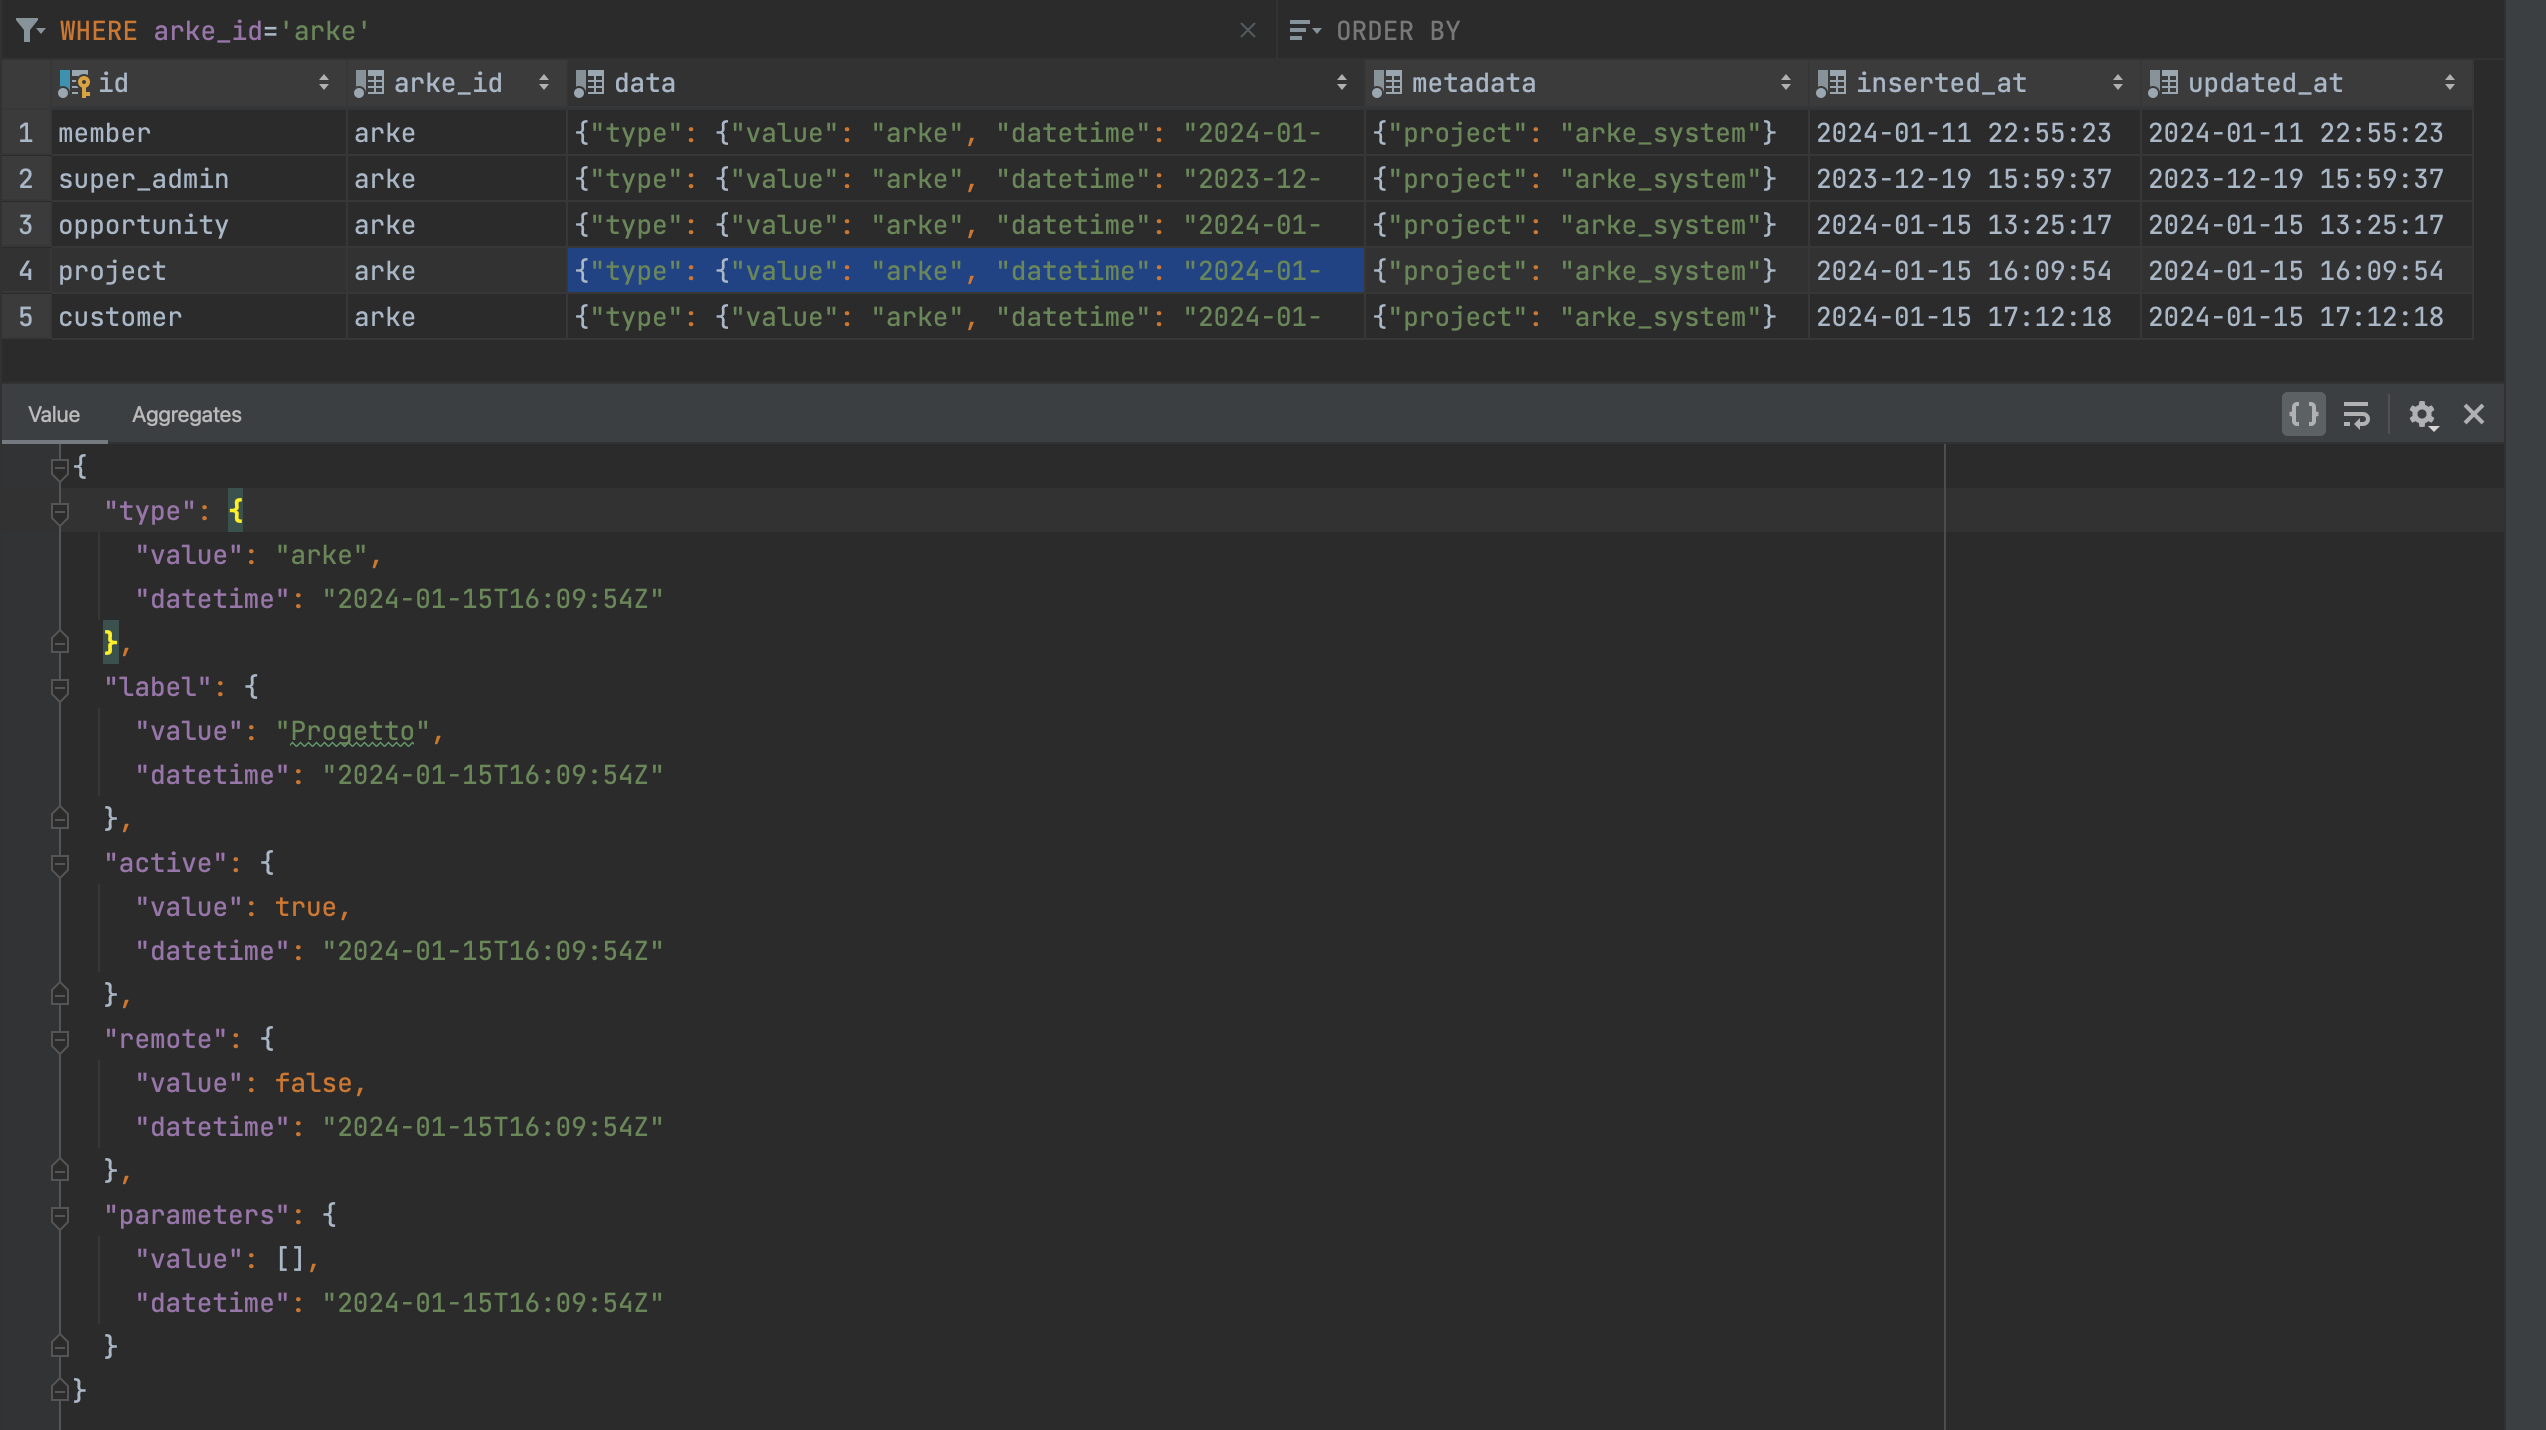2546x1430 pixels.
Task: Toggle the Format value braces icon
Action: (x=2303, y=414)
